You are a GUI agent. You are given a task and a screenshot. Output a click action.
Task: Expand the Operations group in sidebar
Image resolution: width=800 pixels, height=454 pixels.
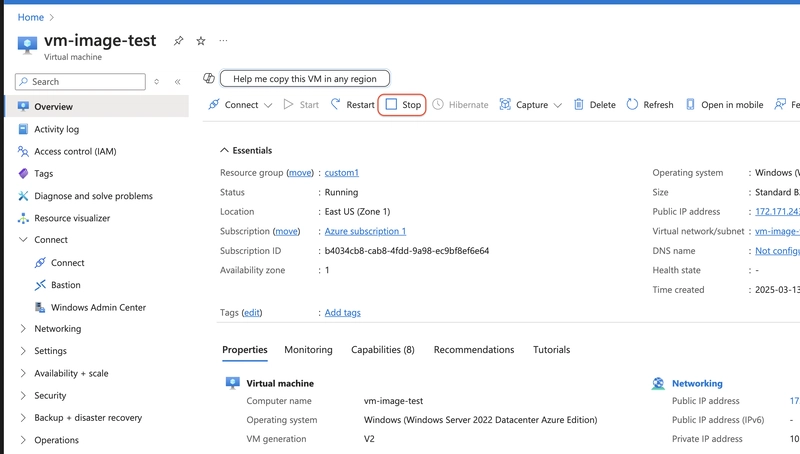(23, 440)
